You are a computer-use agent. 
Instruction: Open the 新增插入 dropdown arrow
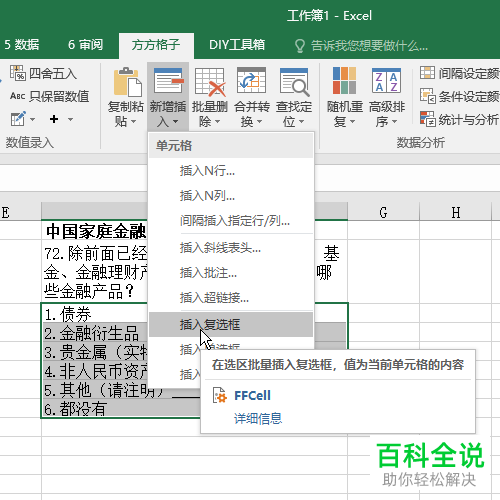click(x=175, y=122)
